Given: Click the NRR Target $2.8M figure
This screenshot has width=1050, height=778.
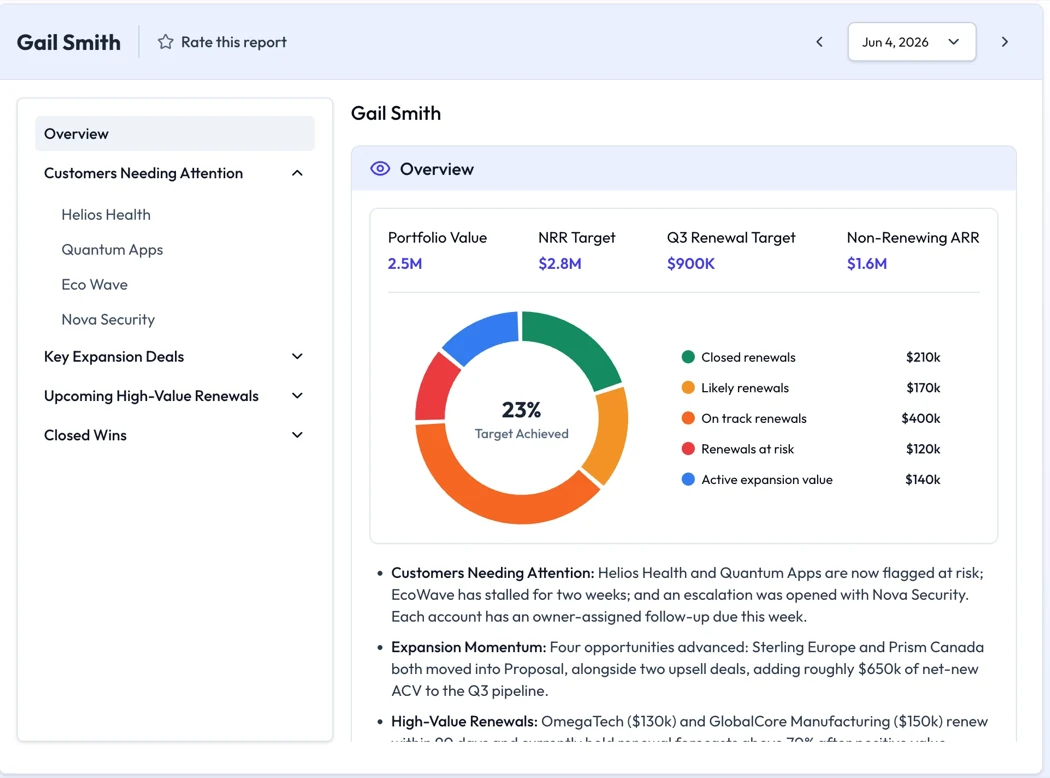Looking at the screenshot, I should tap(560, 264).
